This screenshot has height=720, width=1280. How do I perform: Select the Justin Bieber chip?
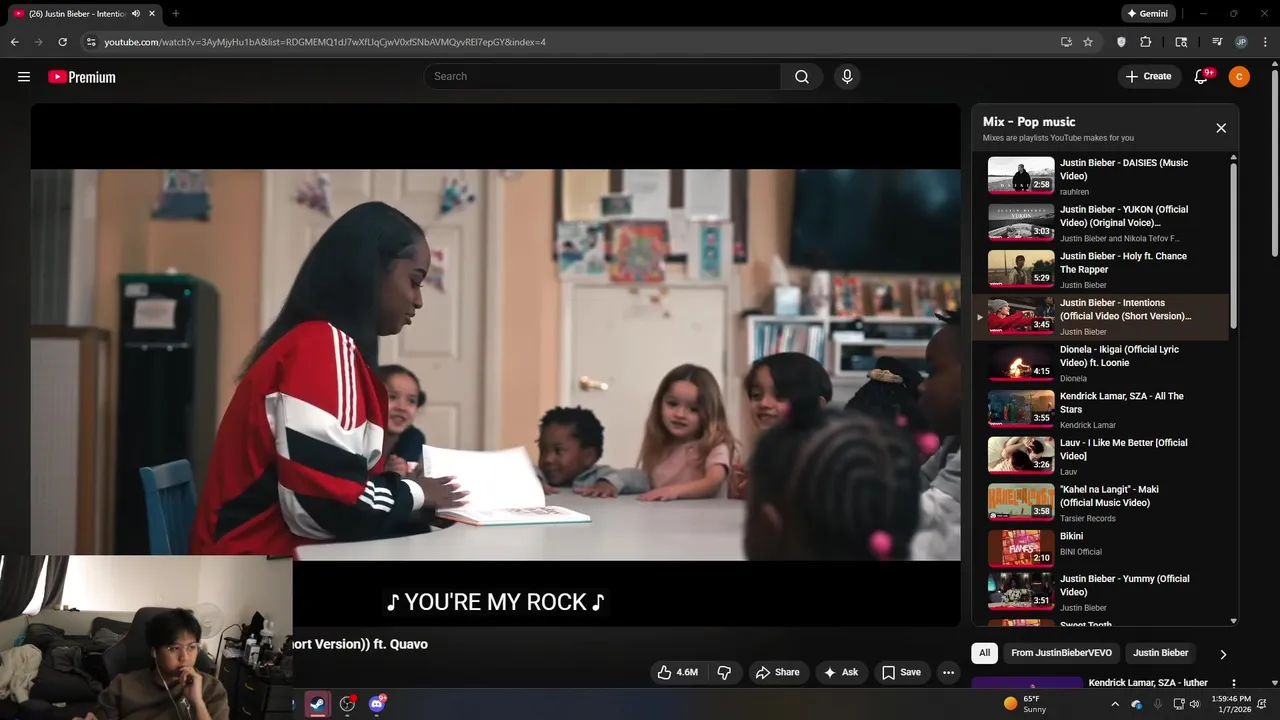pos(1160,653)
